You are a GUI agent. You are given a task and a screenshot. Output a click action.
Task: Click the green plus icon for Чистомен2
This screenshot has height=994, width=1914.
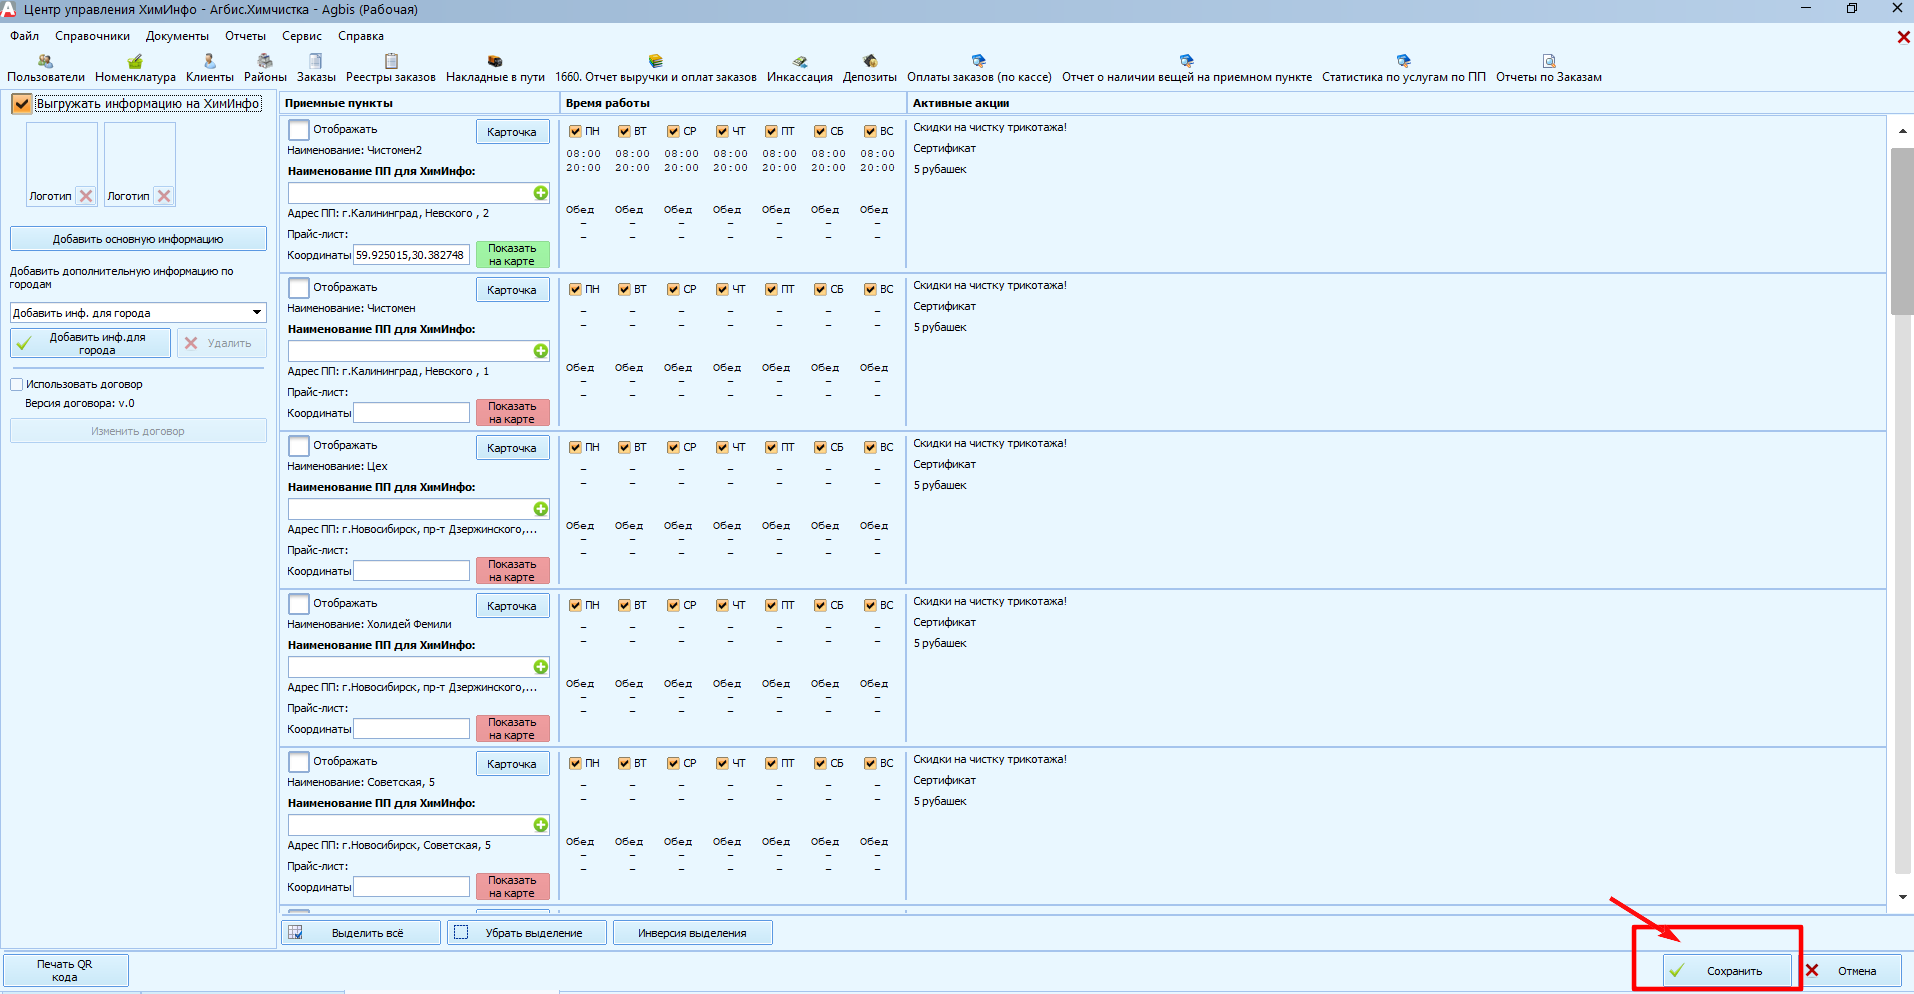[541, 193]
